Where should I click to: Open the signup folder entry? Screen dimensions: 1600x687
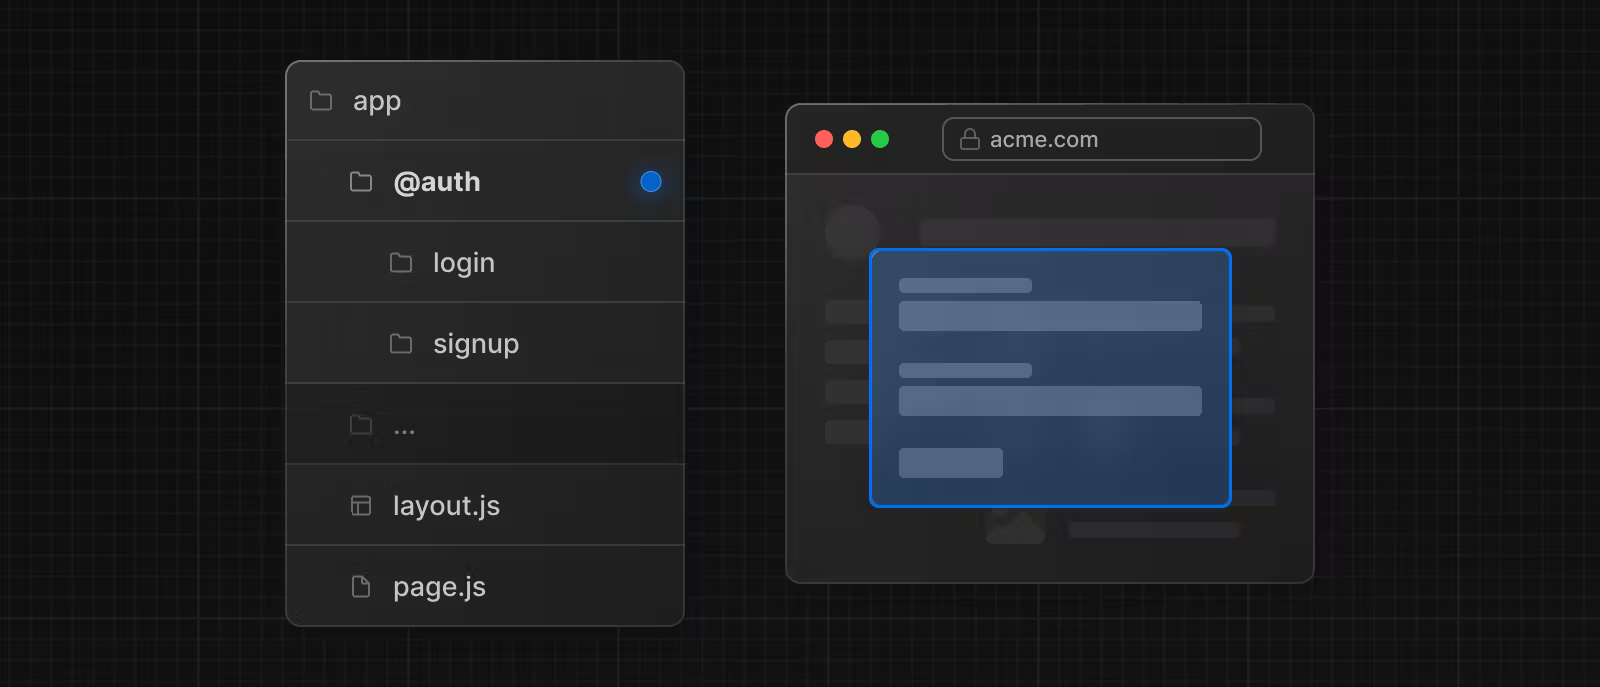point(476,344)
